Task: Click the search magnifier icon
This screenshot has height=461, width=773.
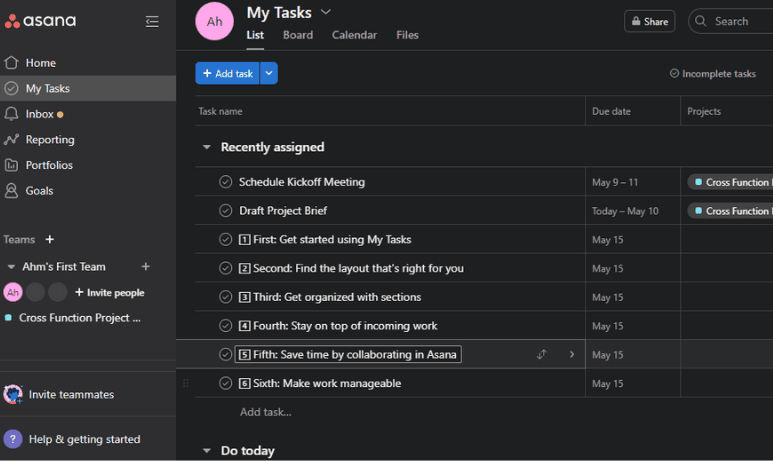Action: (x=701, y=21)
